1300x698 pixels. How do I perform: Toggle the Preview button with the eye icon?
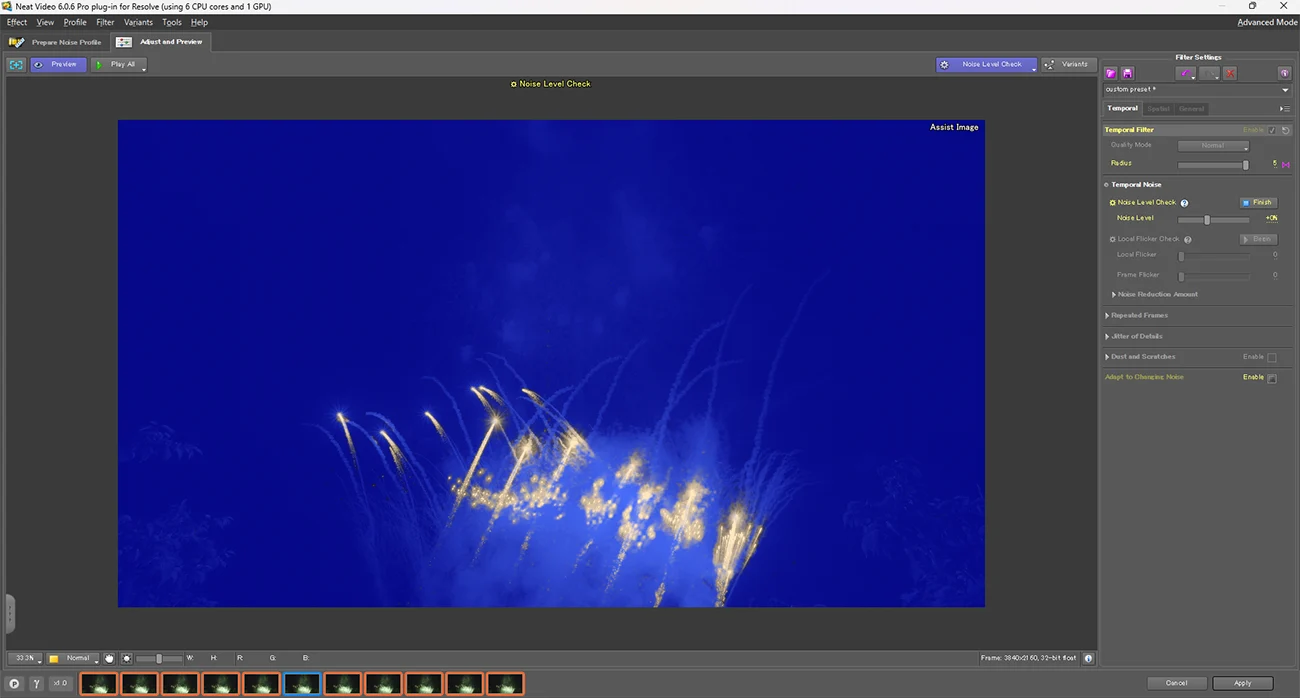(58, 64)
